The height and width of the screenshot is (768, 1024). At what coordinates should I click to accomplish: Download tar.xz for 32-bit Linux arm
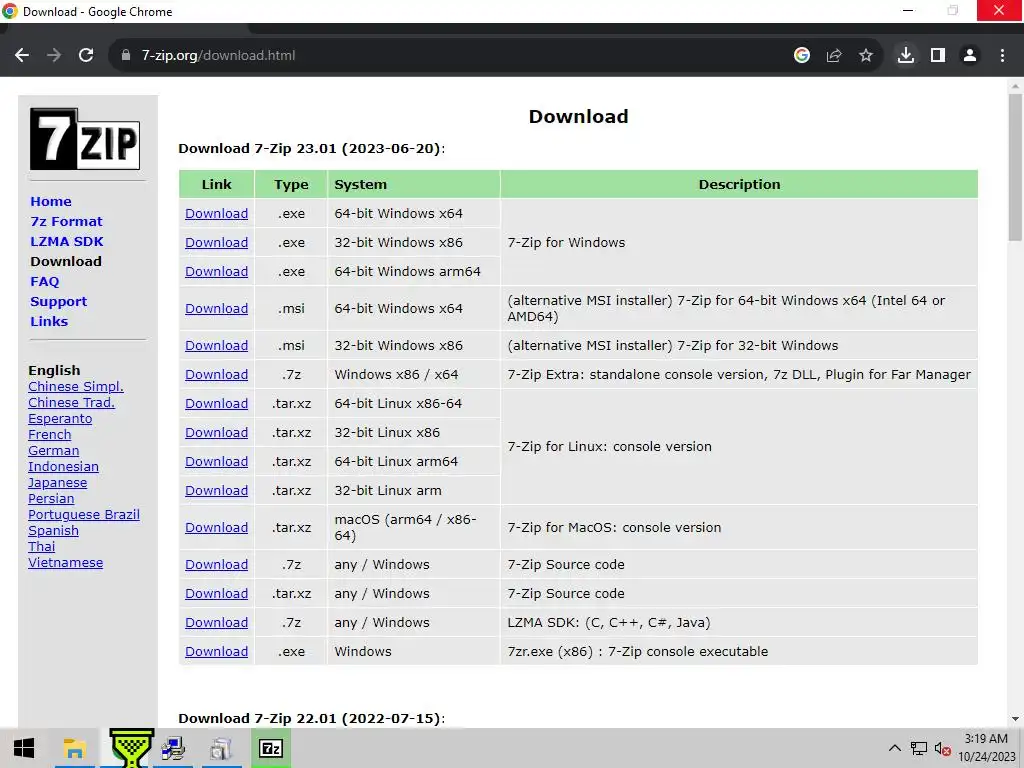tap(216, 490)
